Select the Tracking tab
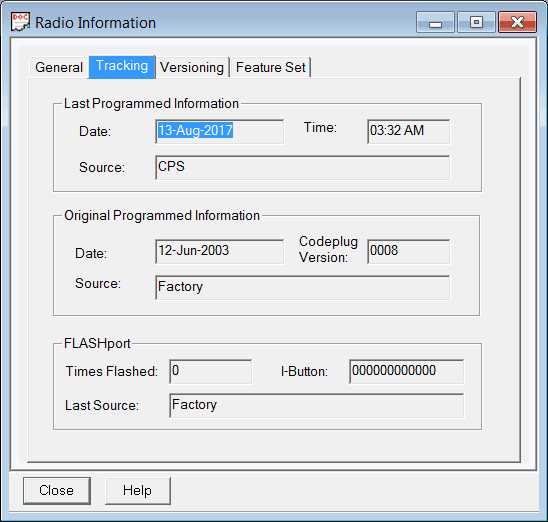Screen dimensions: 548x522 122,66
